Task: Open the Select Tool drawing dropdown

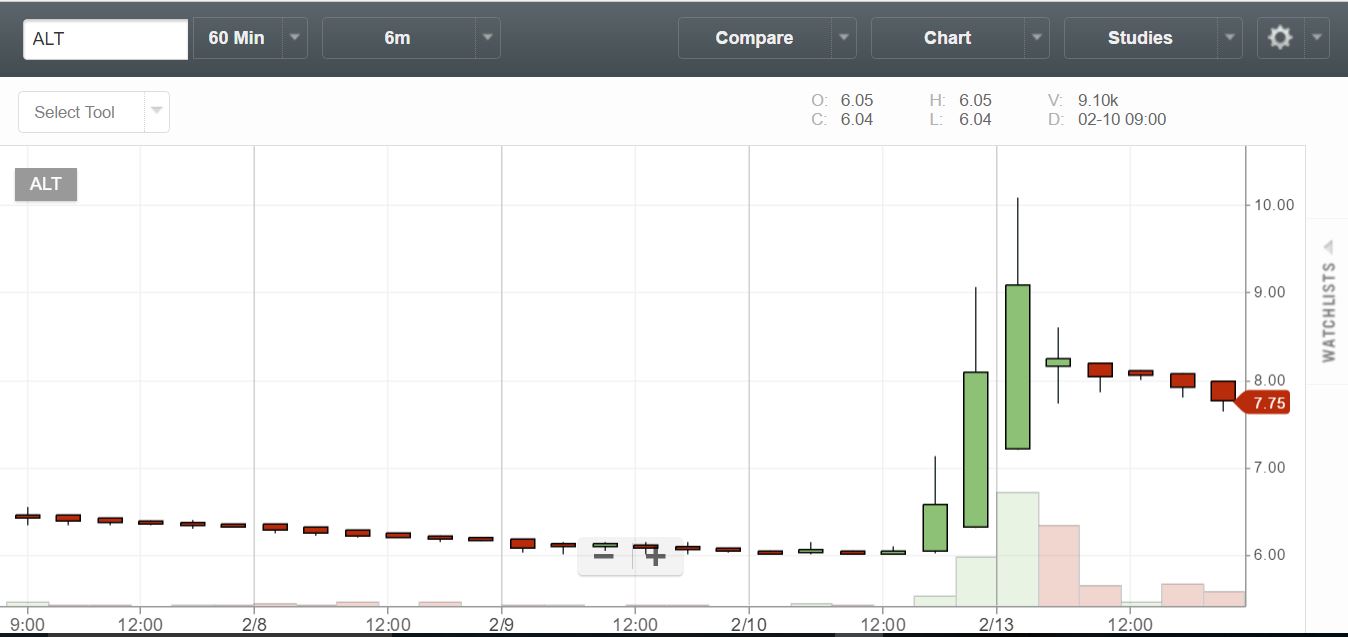Action: click(157, 112)
